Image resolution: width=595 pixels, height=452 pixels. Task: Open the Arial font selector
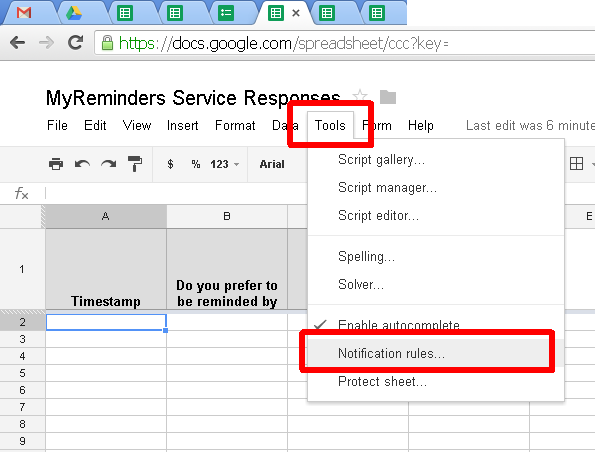coord(272,164)
